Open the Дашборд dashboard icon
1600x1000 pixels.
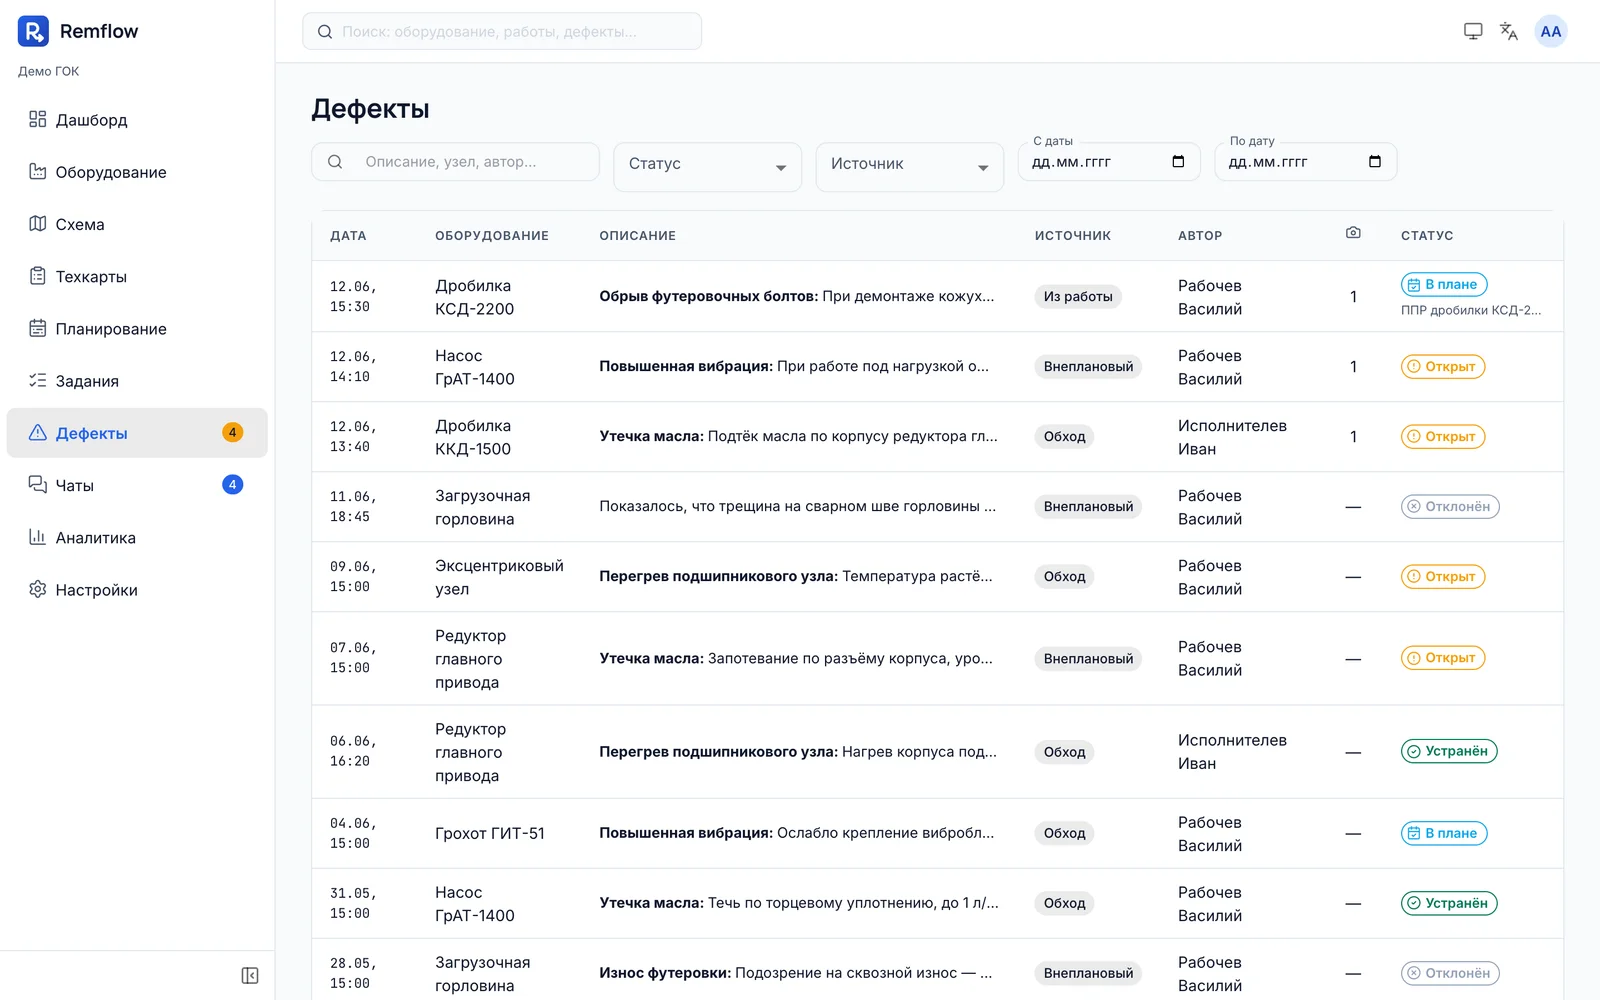(38, 119)
